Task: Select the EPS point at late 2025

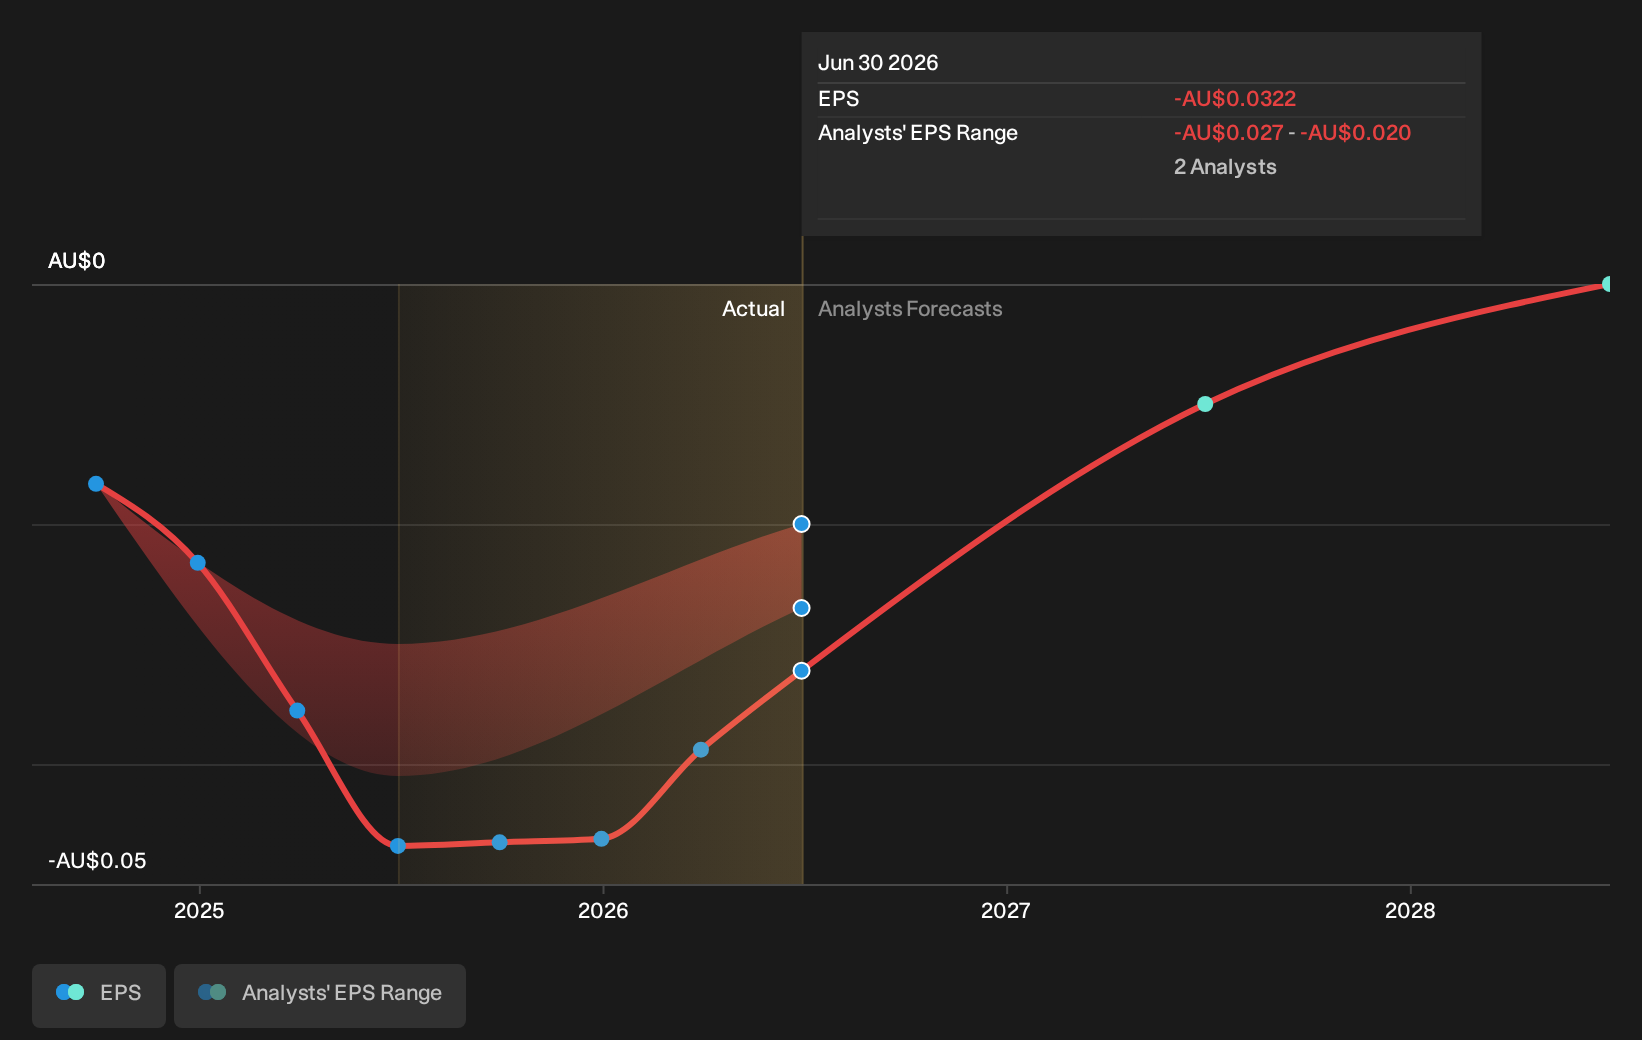Action: pos(500,843)
